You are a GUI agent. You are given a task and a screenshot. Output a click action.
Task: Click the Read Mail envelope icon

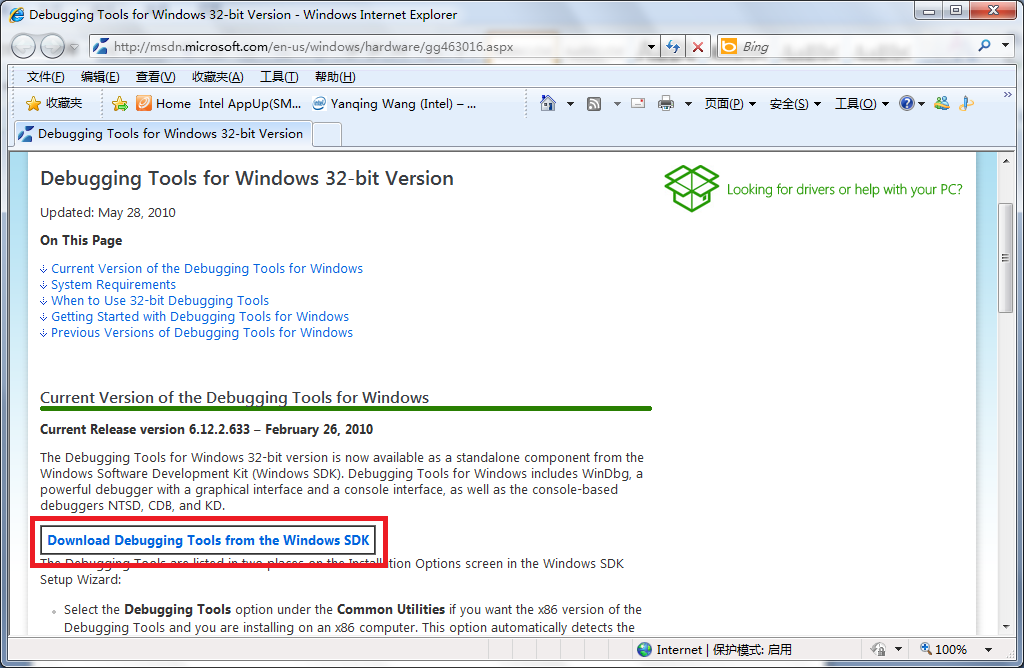coord(637,103)
